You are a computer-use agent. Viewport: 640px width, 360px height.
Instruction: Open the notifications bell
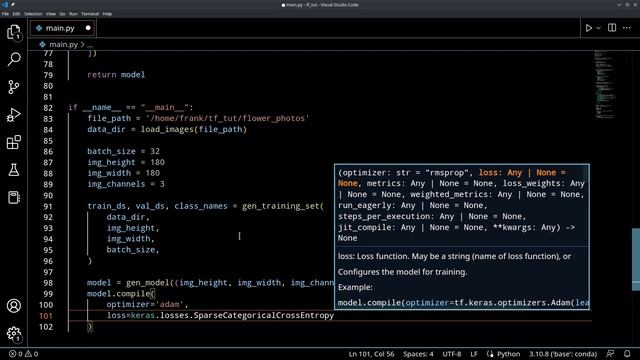(x=627, y=354)
